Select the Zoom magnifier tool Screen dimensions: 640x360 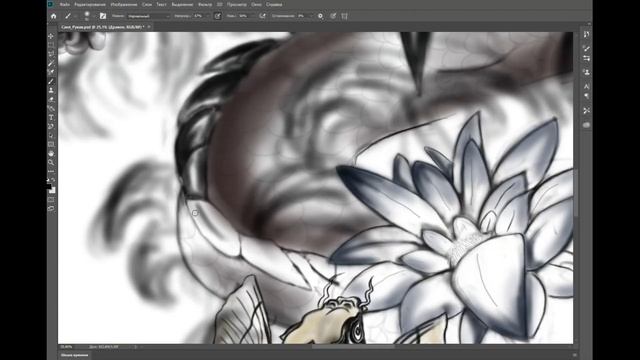[x=51, y=162]
